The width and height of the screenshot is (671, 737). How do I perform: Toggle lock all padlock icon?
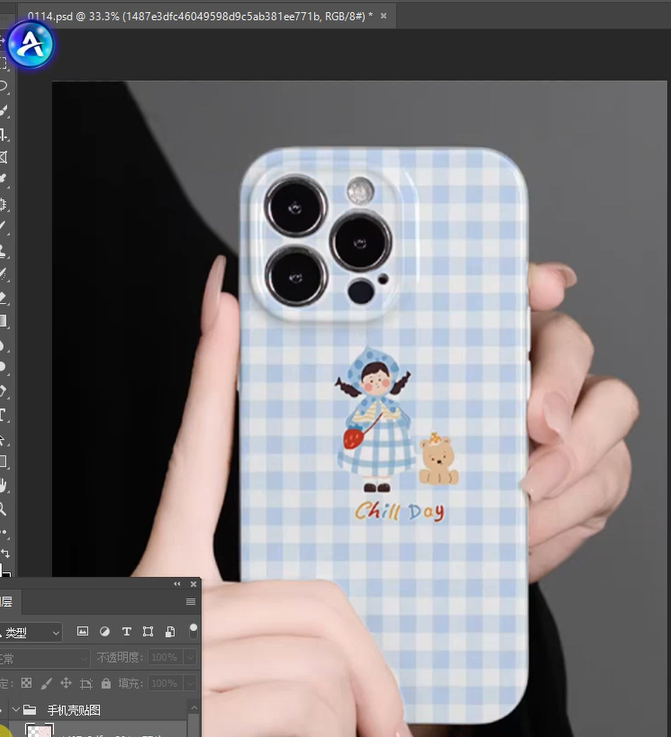click(106, 683)
